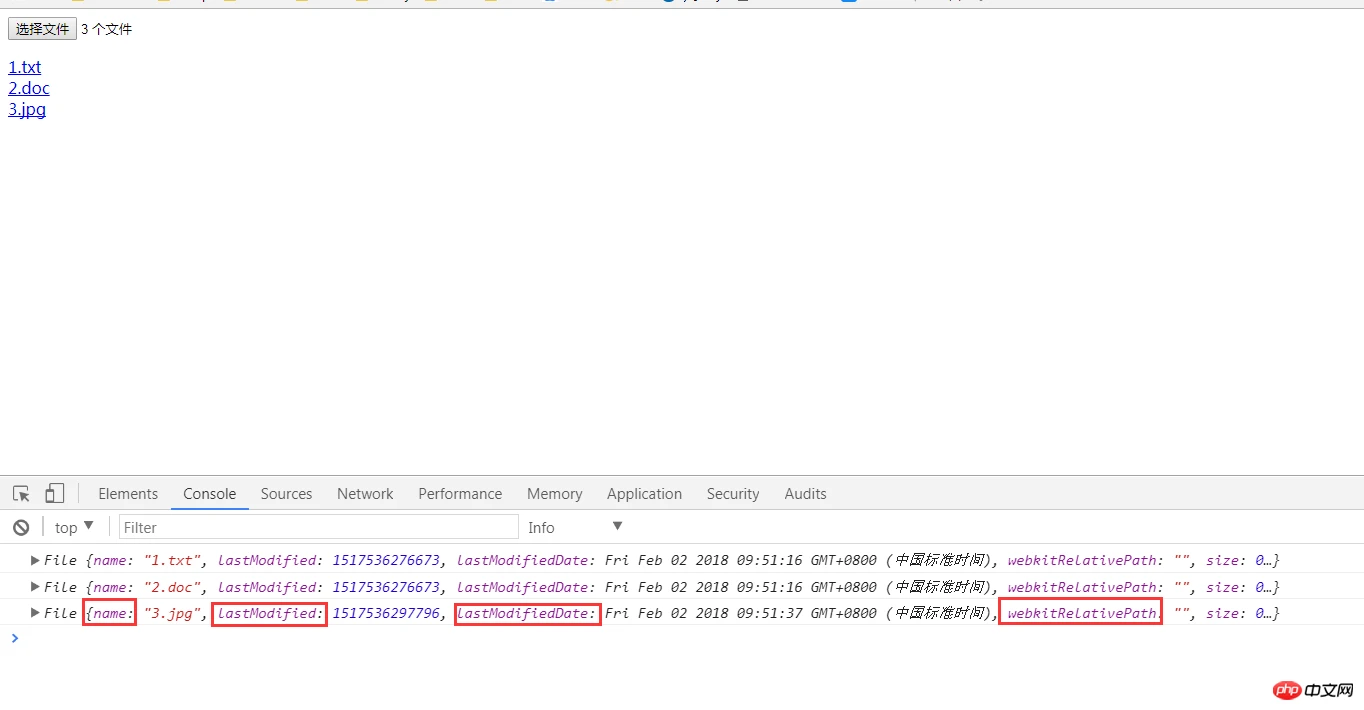Click the "2.doc" name value in console
Screen dimensions: 1364x710
coord(173,587)
